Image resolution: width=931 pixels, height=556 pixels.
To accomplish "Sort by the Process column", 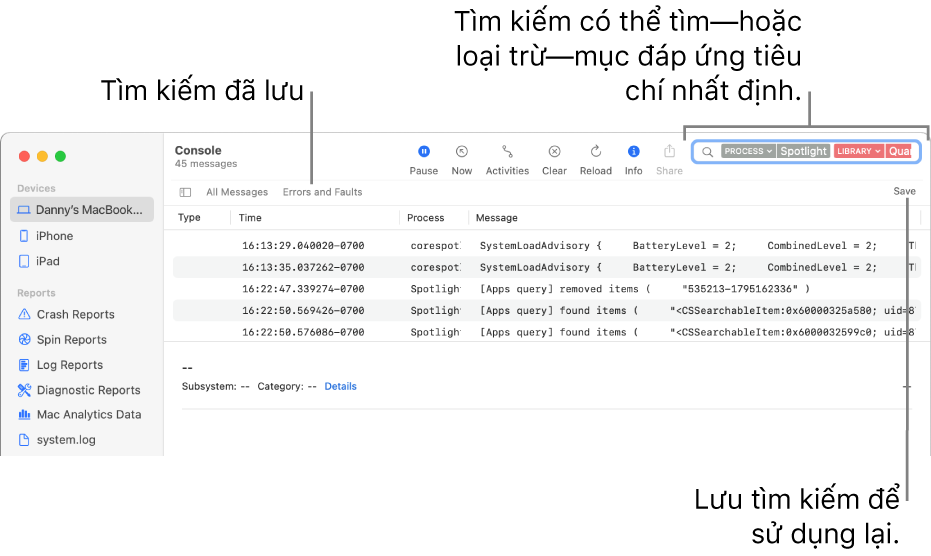I will click(425, 217).
